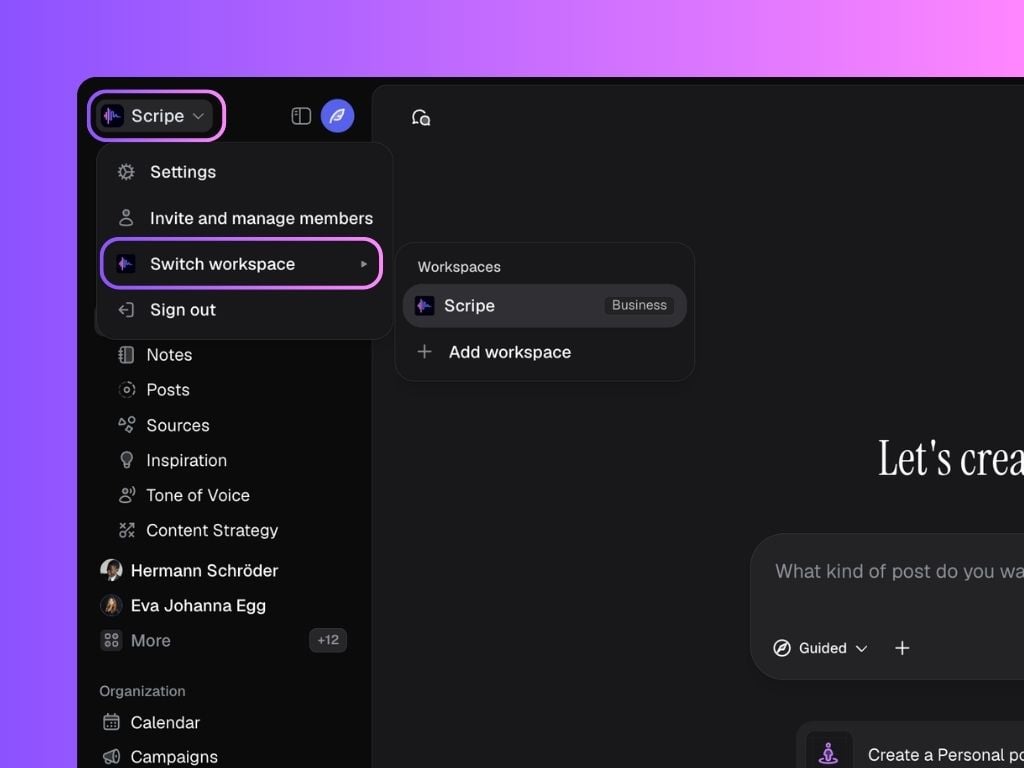The height and width of the screenshot is (768, 1024).
Task: Click the waveform icon beside Switch workspace
Action: [x=126, y=264]
